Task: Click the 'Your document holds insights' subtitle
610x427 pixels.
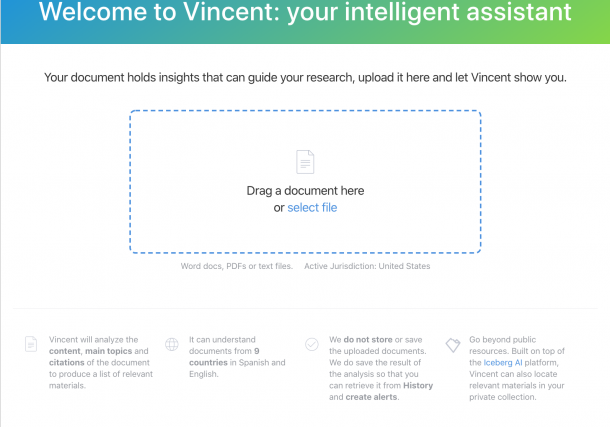Action: (x=305, y=76)
